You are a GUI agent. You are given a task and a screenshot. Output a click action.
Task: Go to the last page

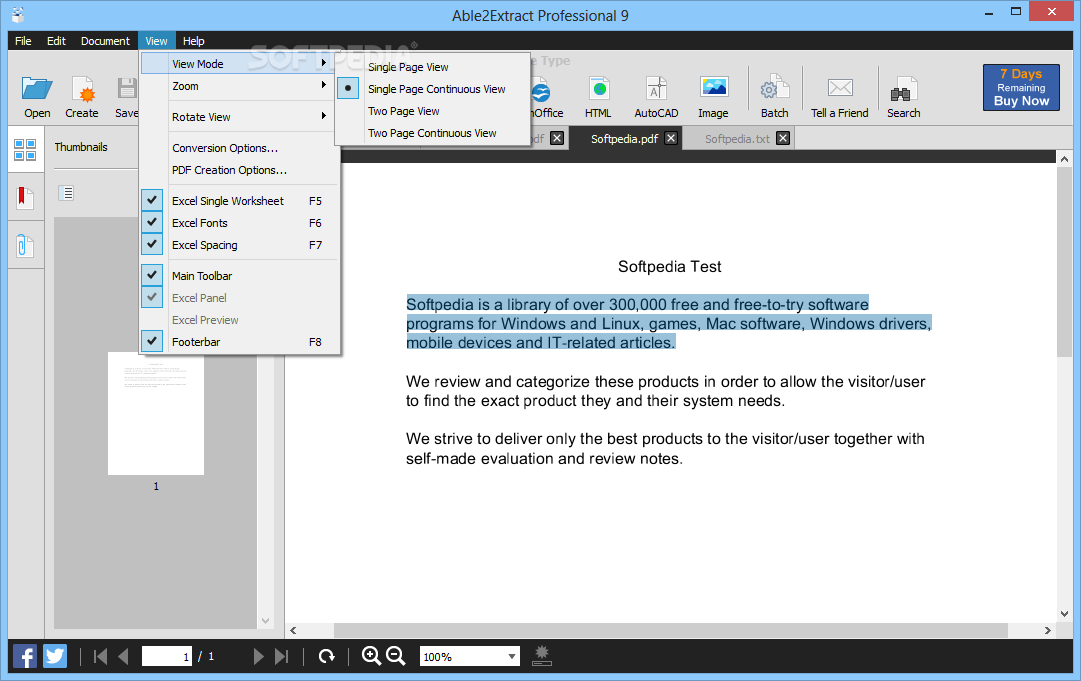281,656
